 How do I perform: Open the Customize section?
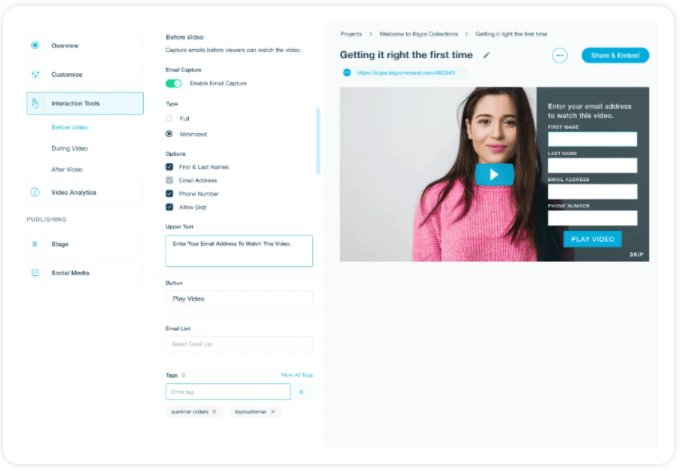click(x=85, y=75)
